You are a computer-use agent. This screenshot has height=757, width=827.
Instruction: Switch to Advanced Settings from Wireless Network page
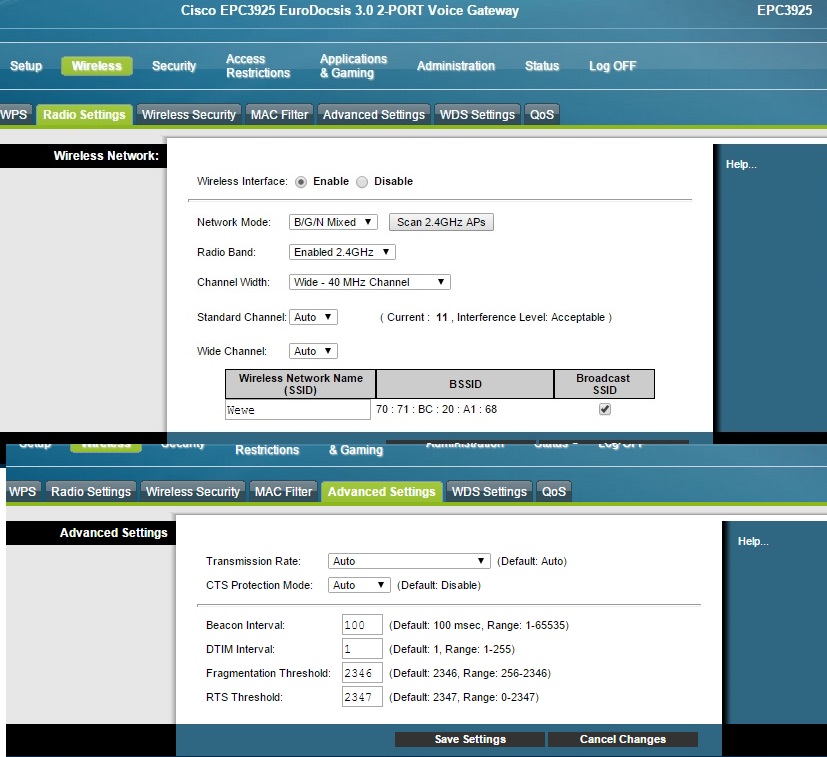(x=373, y=114)
